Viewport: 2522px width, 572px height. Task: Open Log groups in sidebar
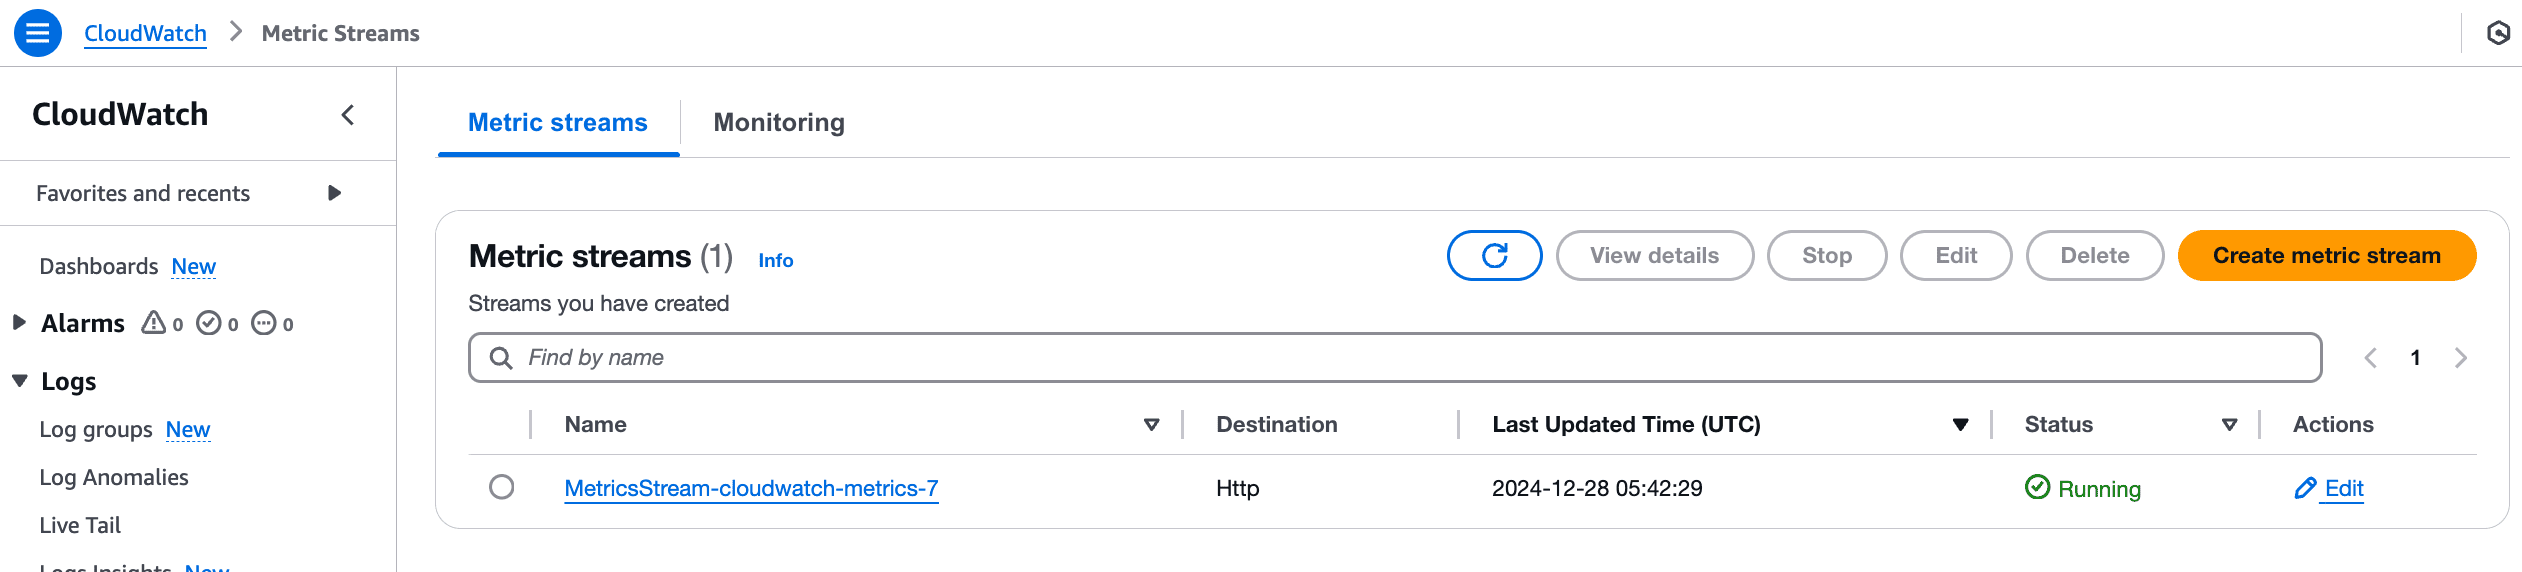tap(96, 429)
